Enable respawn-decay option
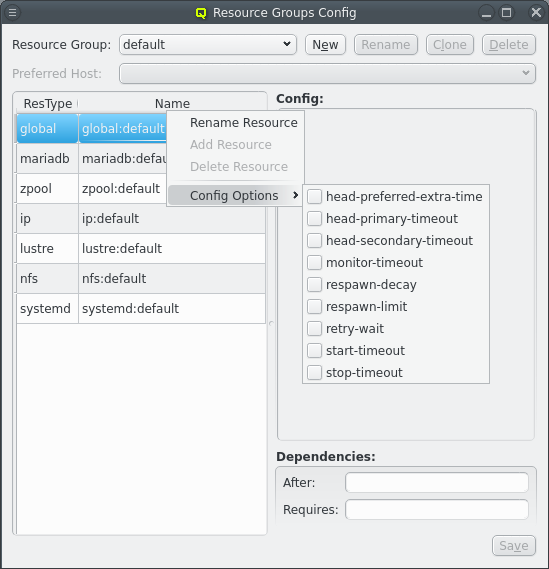 [x=314, y=285]
